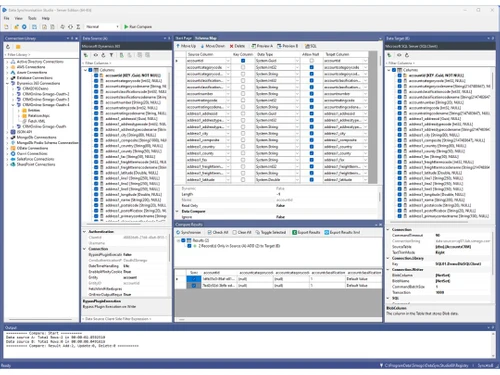Click Run Compare button

coord(138,27)
